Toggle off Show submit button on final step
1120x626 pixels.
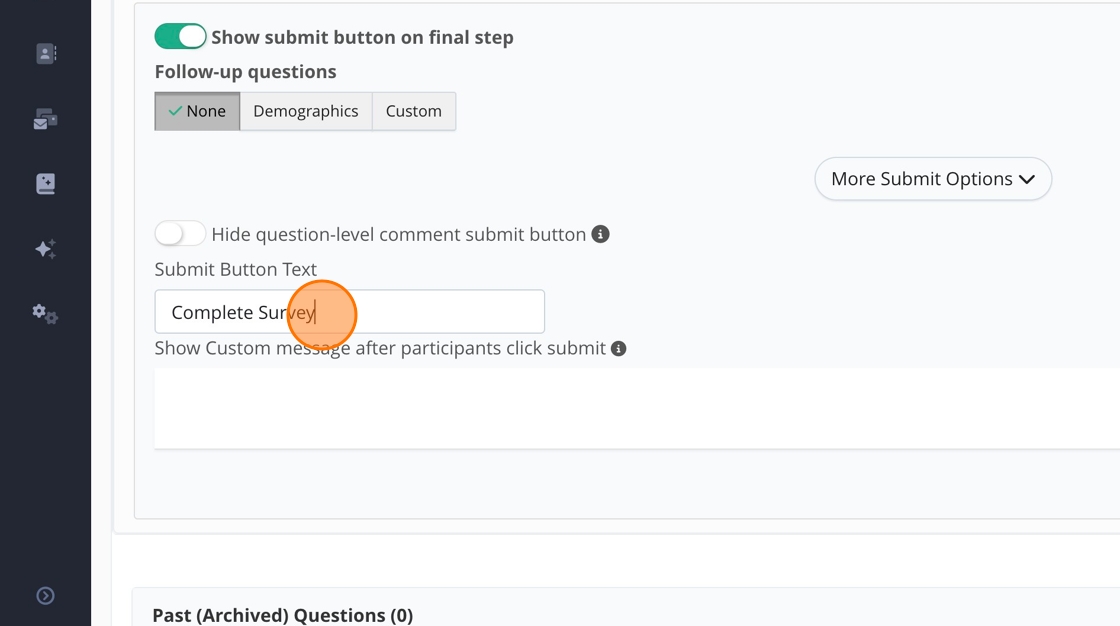(x=180, y=37)
